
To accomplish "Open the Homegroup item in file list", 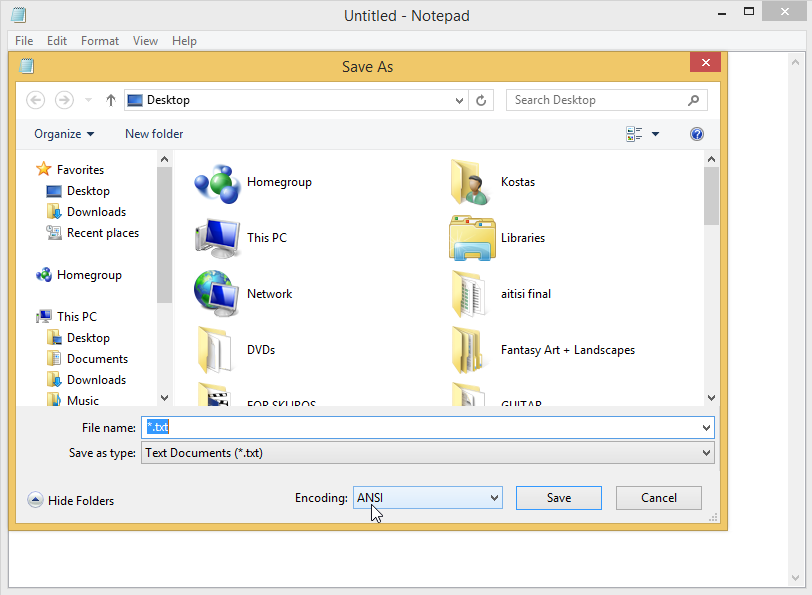I will (254, 183).
